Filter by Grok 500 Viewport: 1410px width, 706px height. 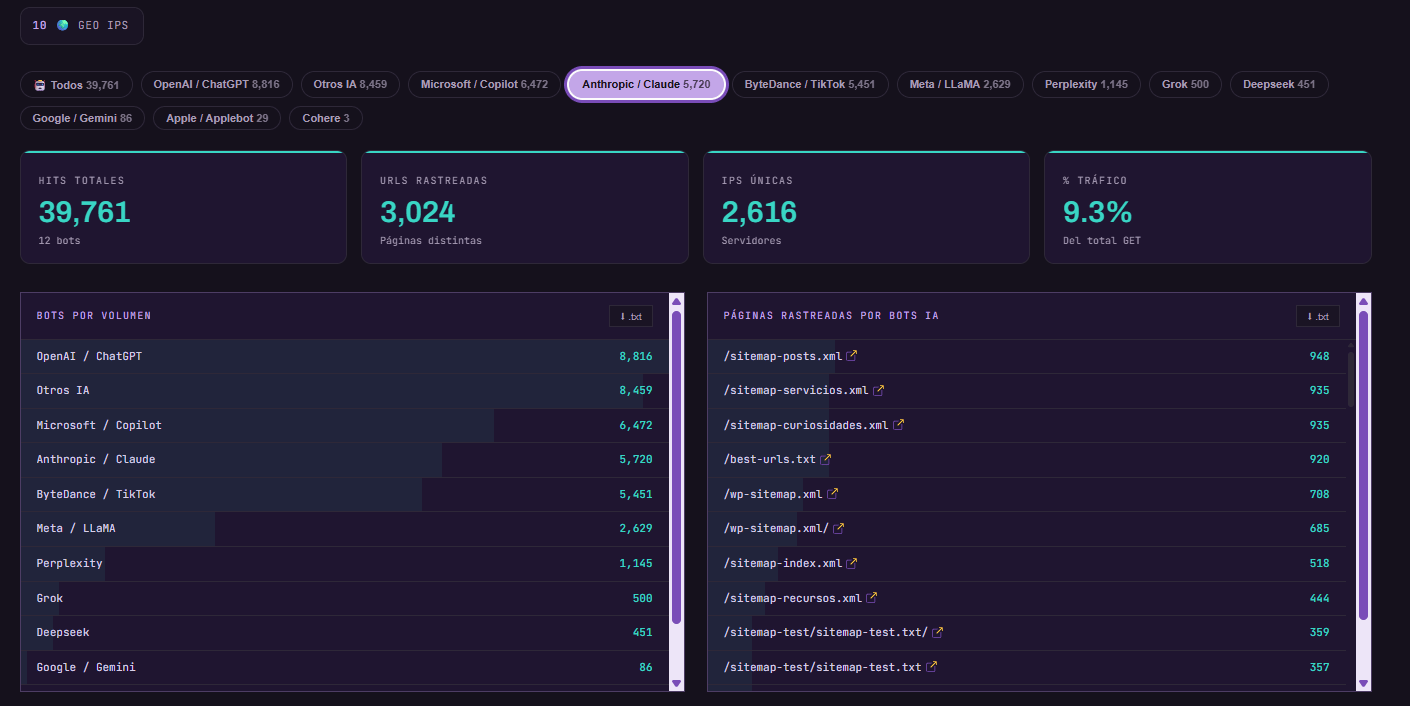pyautogui.click(x=1185, y=85)
